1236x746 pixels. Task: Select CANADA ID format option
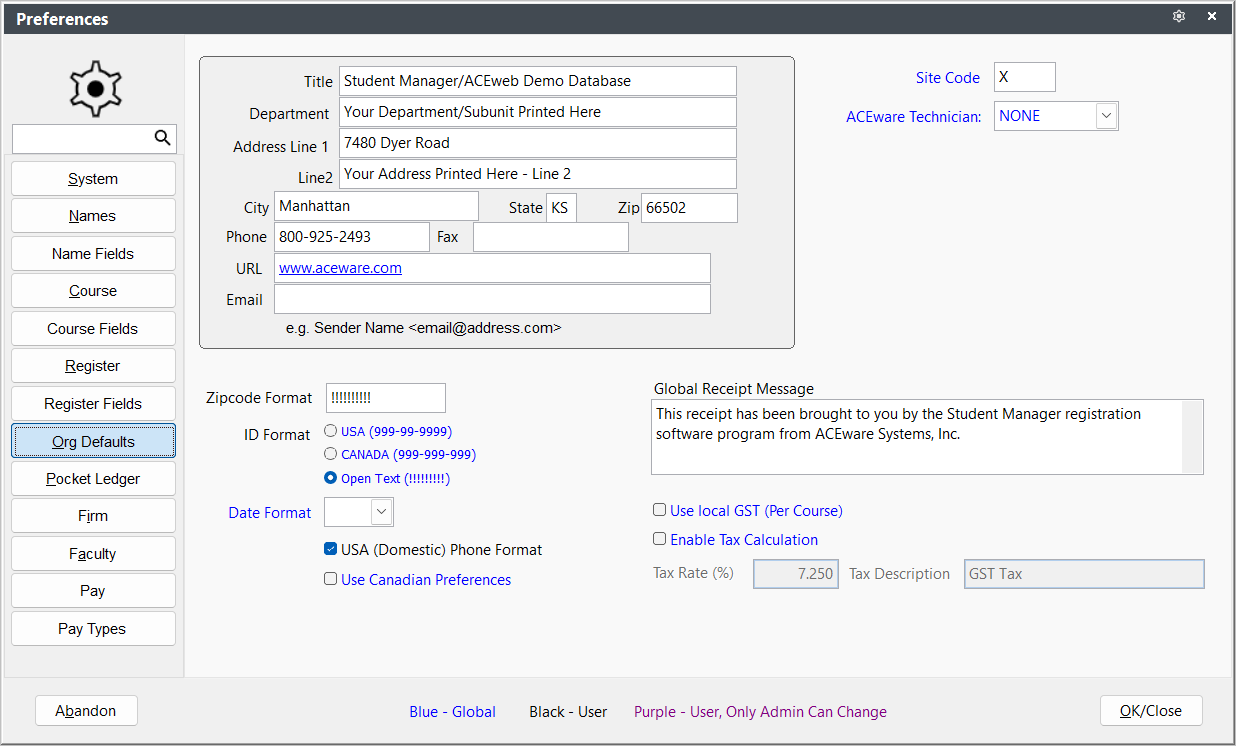point(331,454)
